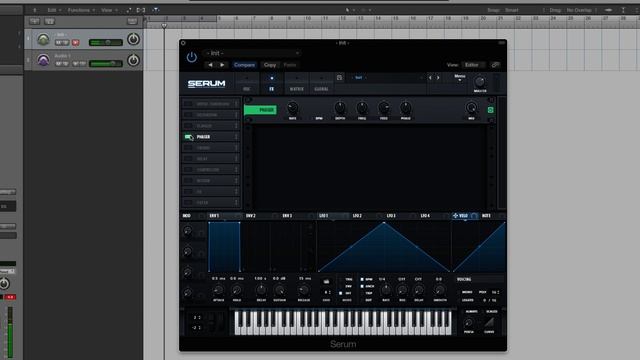The height and width of the screenshot is (360, 640).
Task: Click Serum previous preset chevron
Action: [430, 78]
